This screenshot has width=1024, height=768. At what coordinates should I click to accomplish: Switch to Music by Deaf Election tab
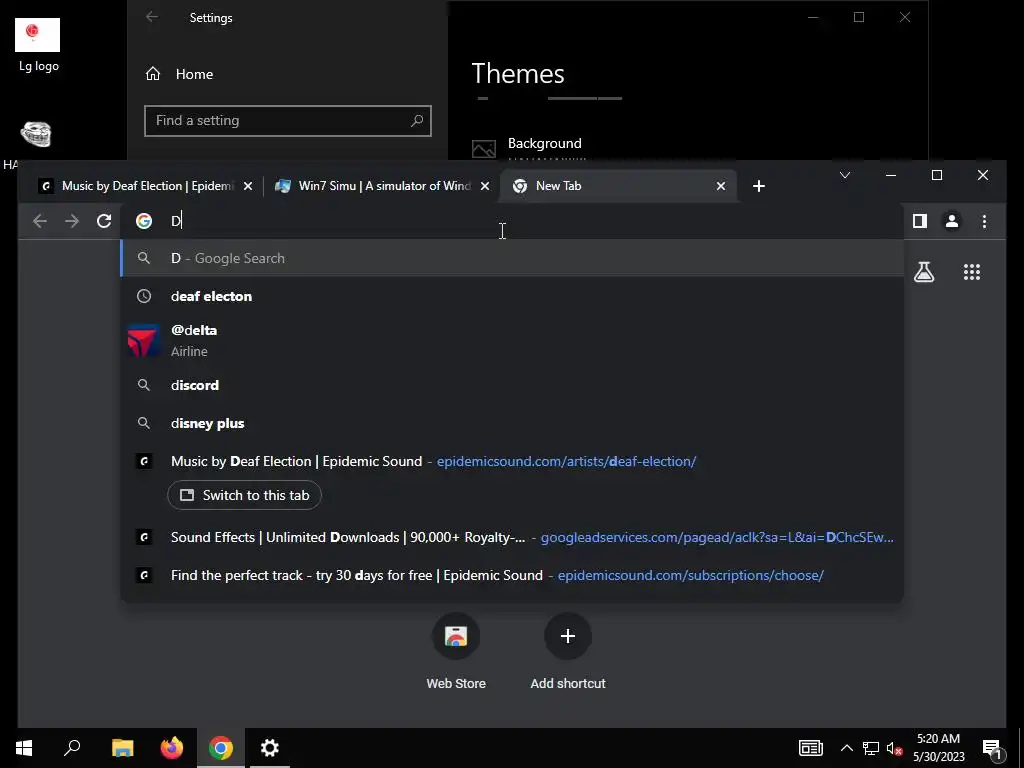tap(145, 186)
